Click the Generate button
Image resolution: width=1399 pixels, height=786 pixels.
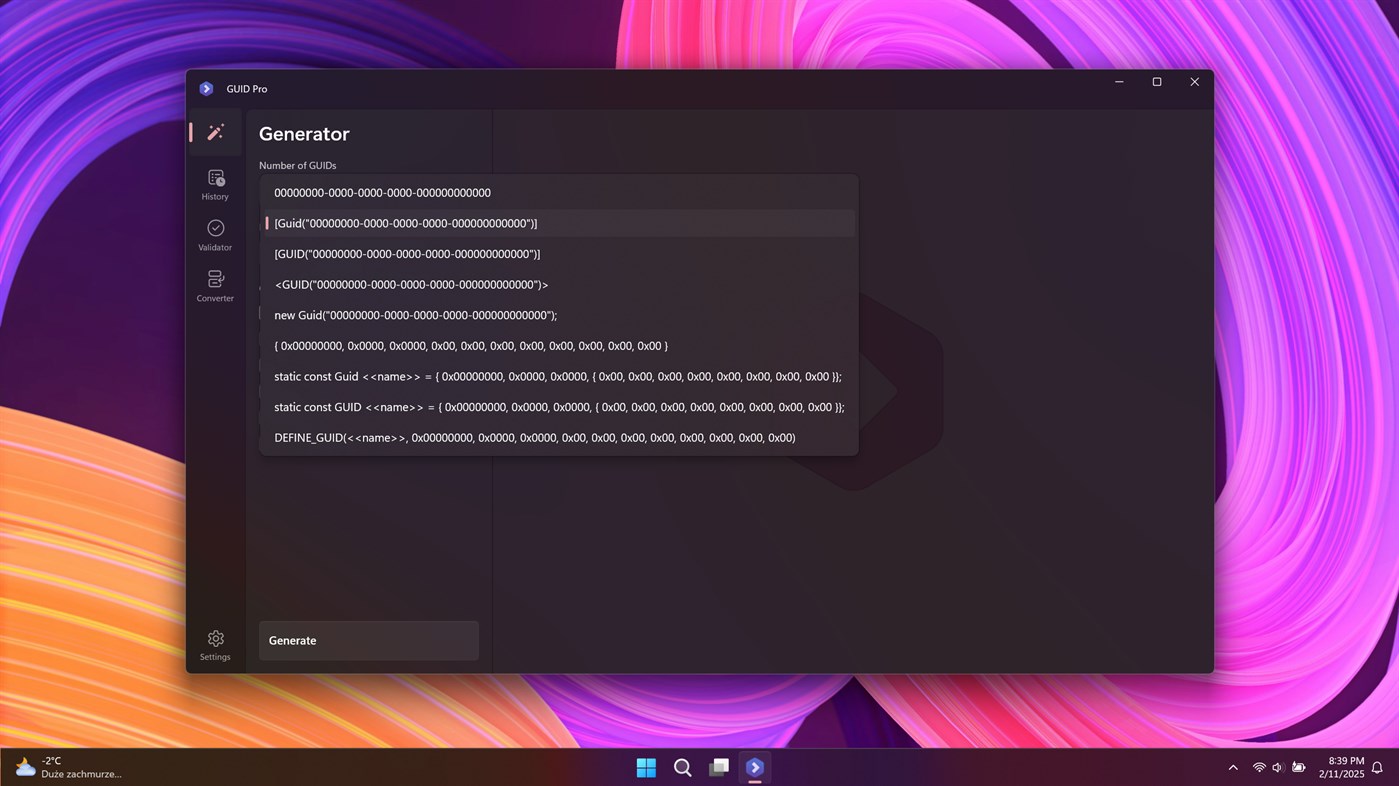[x=368, y=640]
